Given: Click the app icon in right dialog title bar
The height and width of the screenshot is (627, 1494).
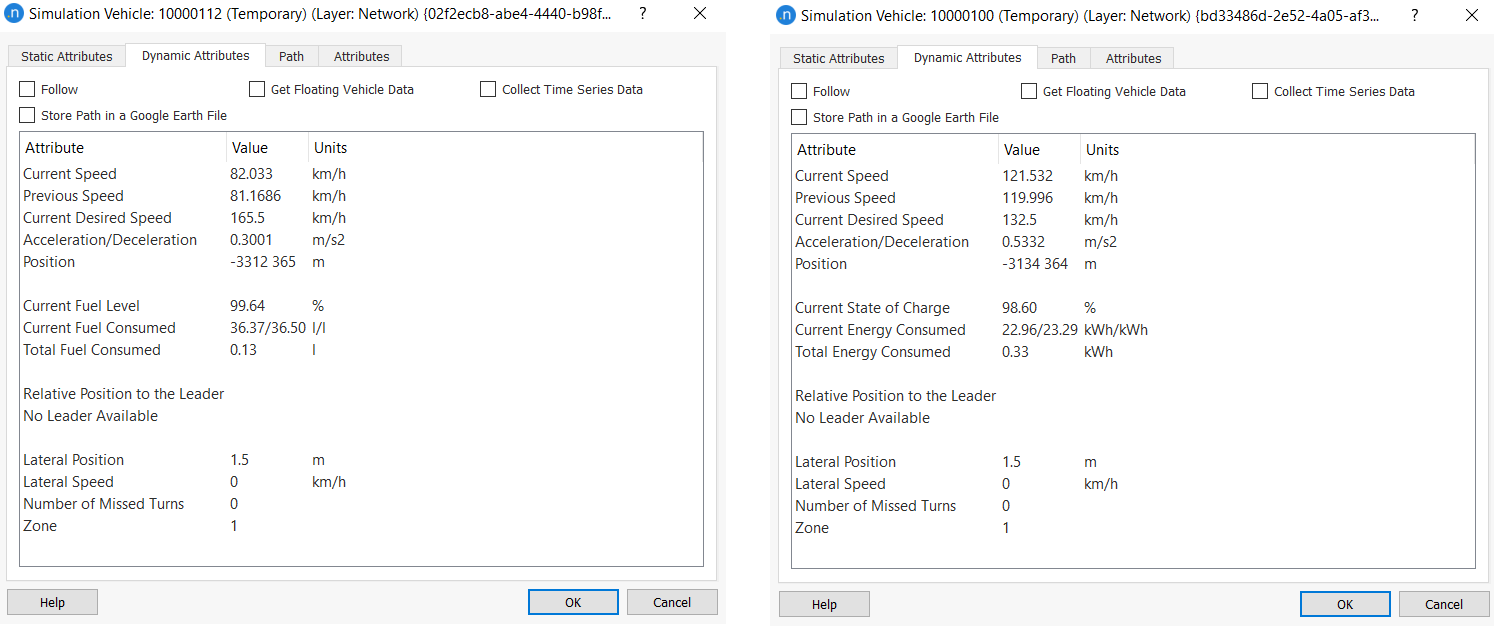Looking at the screenshot, I should pyautogui.click(x=786, y=16).
